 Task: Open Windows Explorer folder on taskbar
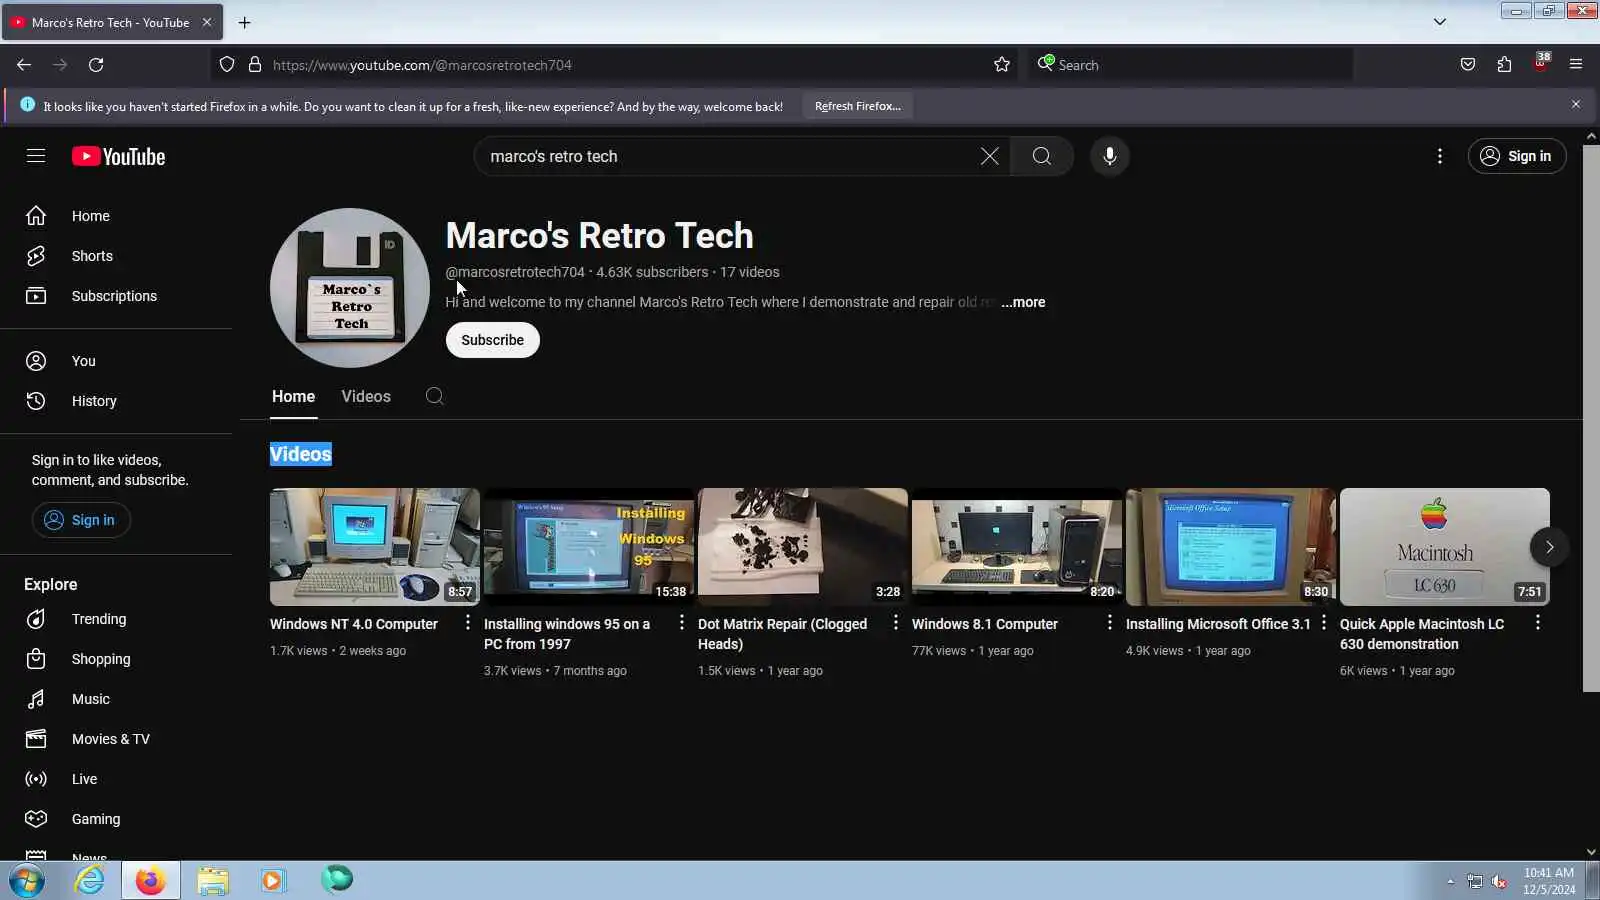coord(212,880)
